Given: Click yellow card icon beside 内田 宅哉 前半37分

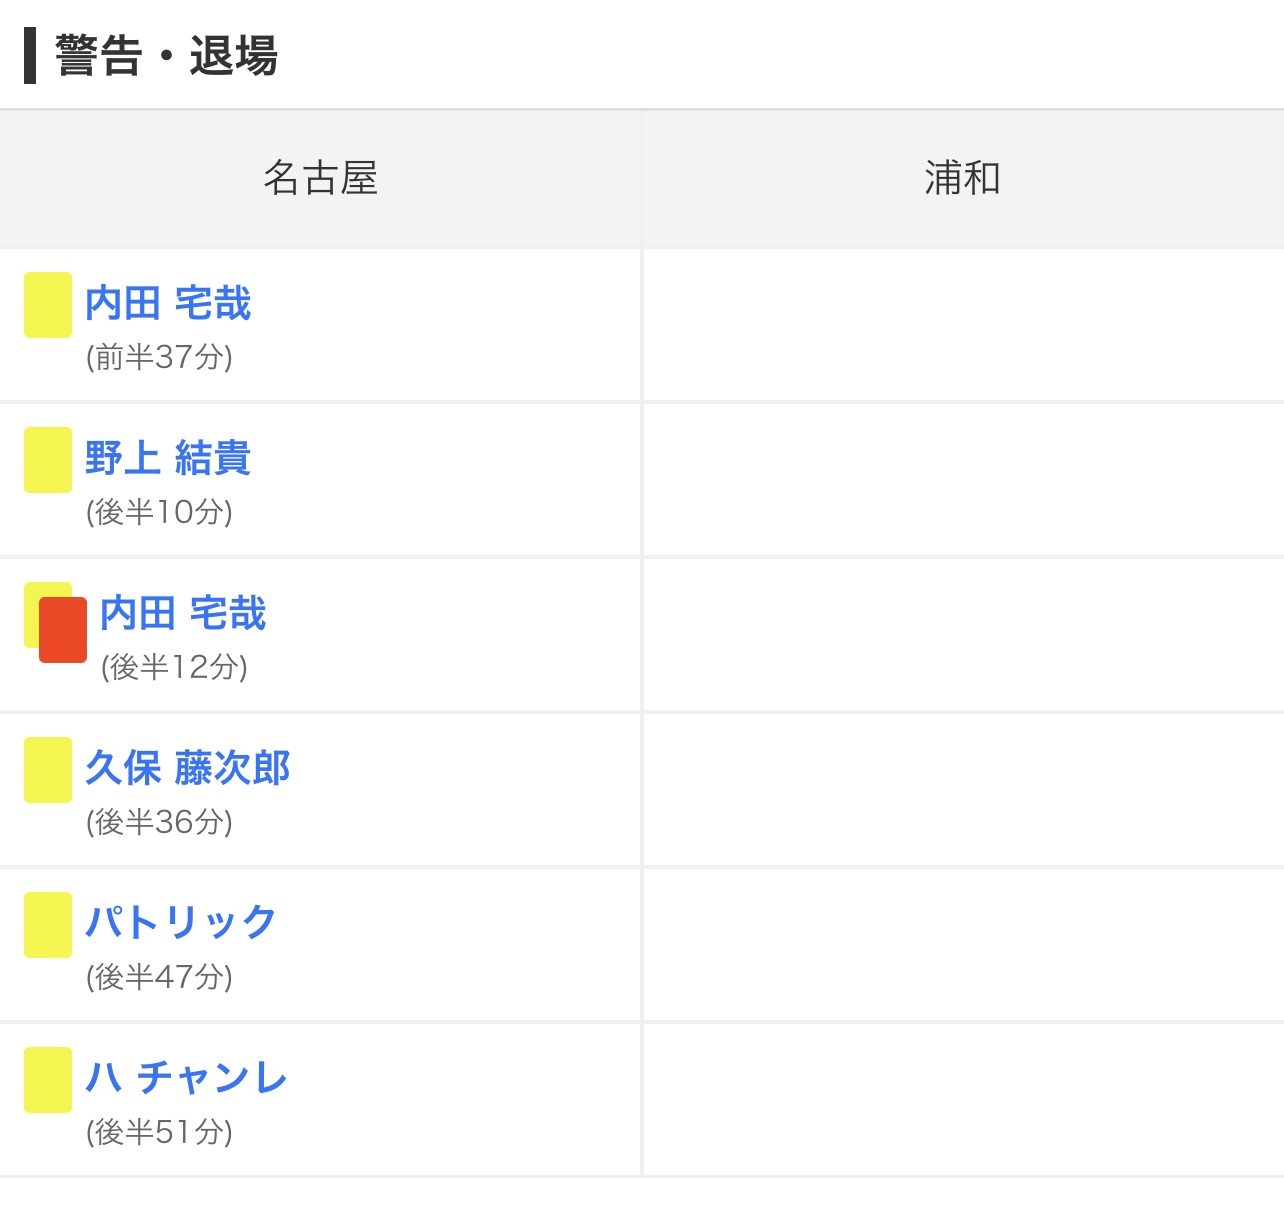Looking at the screenshot, I should 48,305.
